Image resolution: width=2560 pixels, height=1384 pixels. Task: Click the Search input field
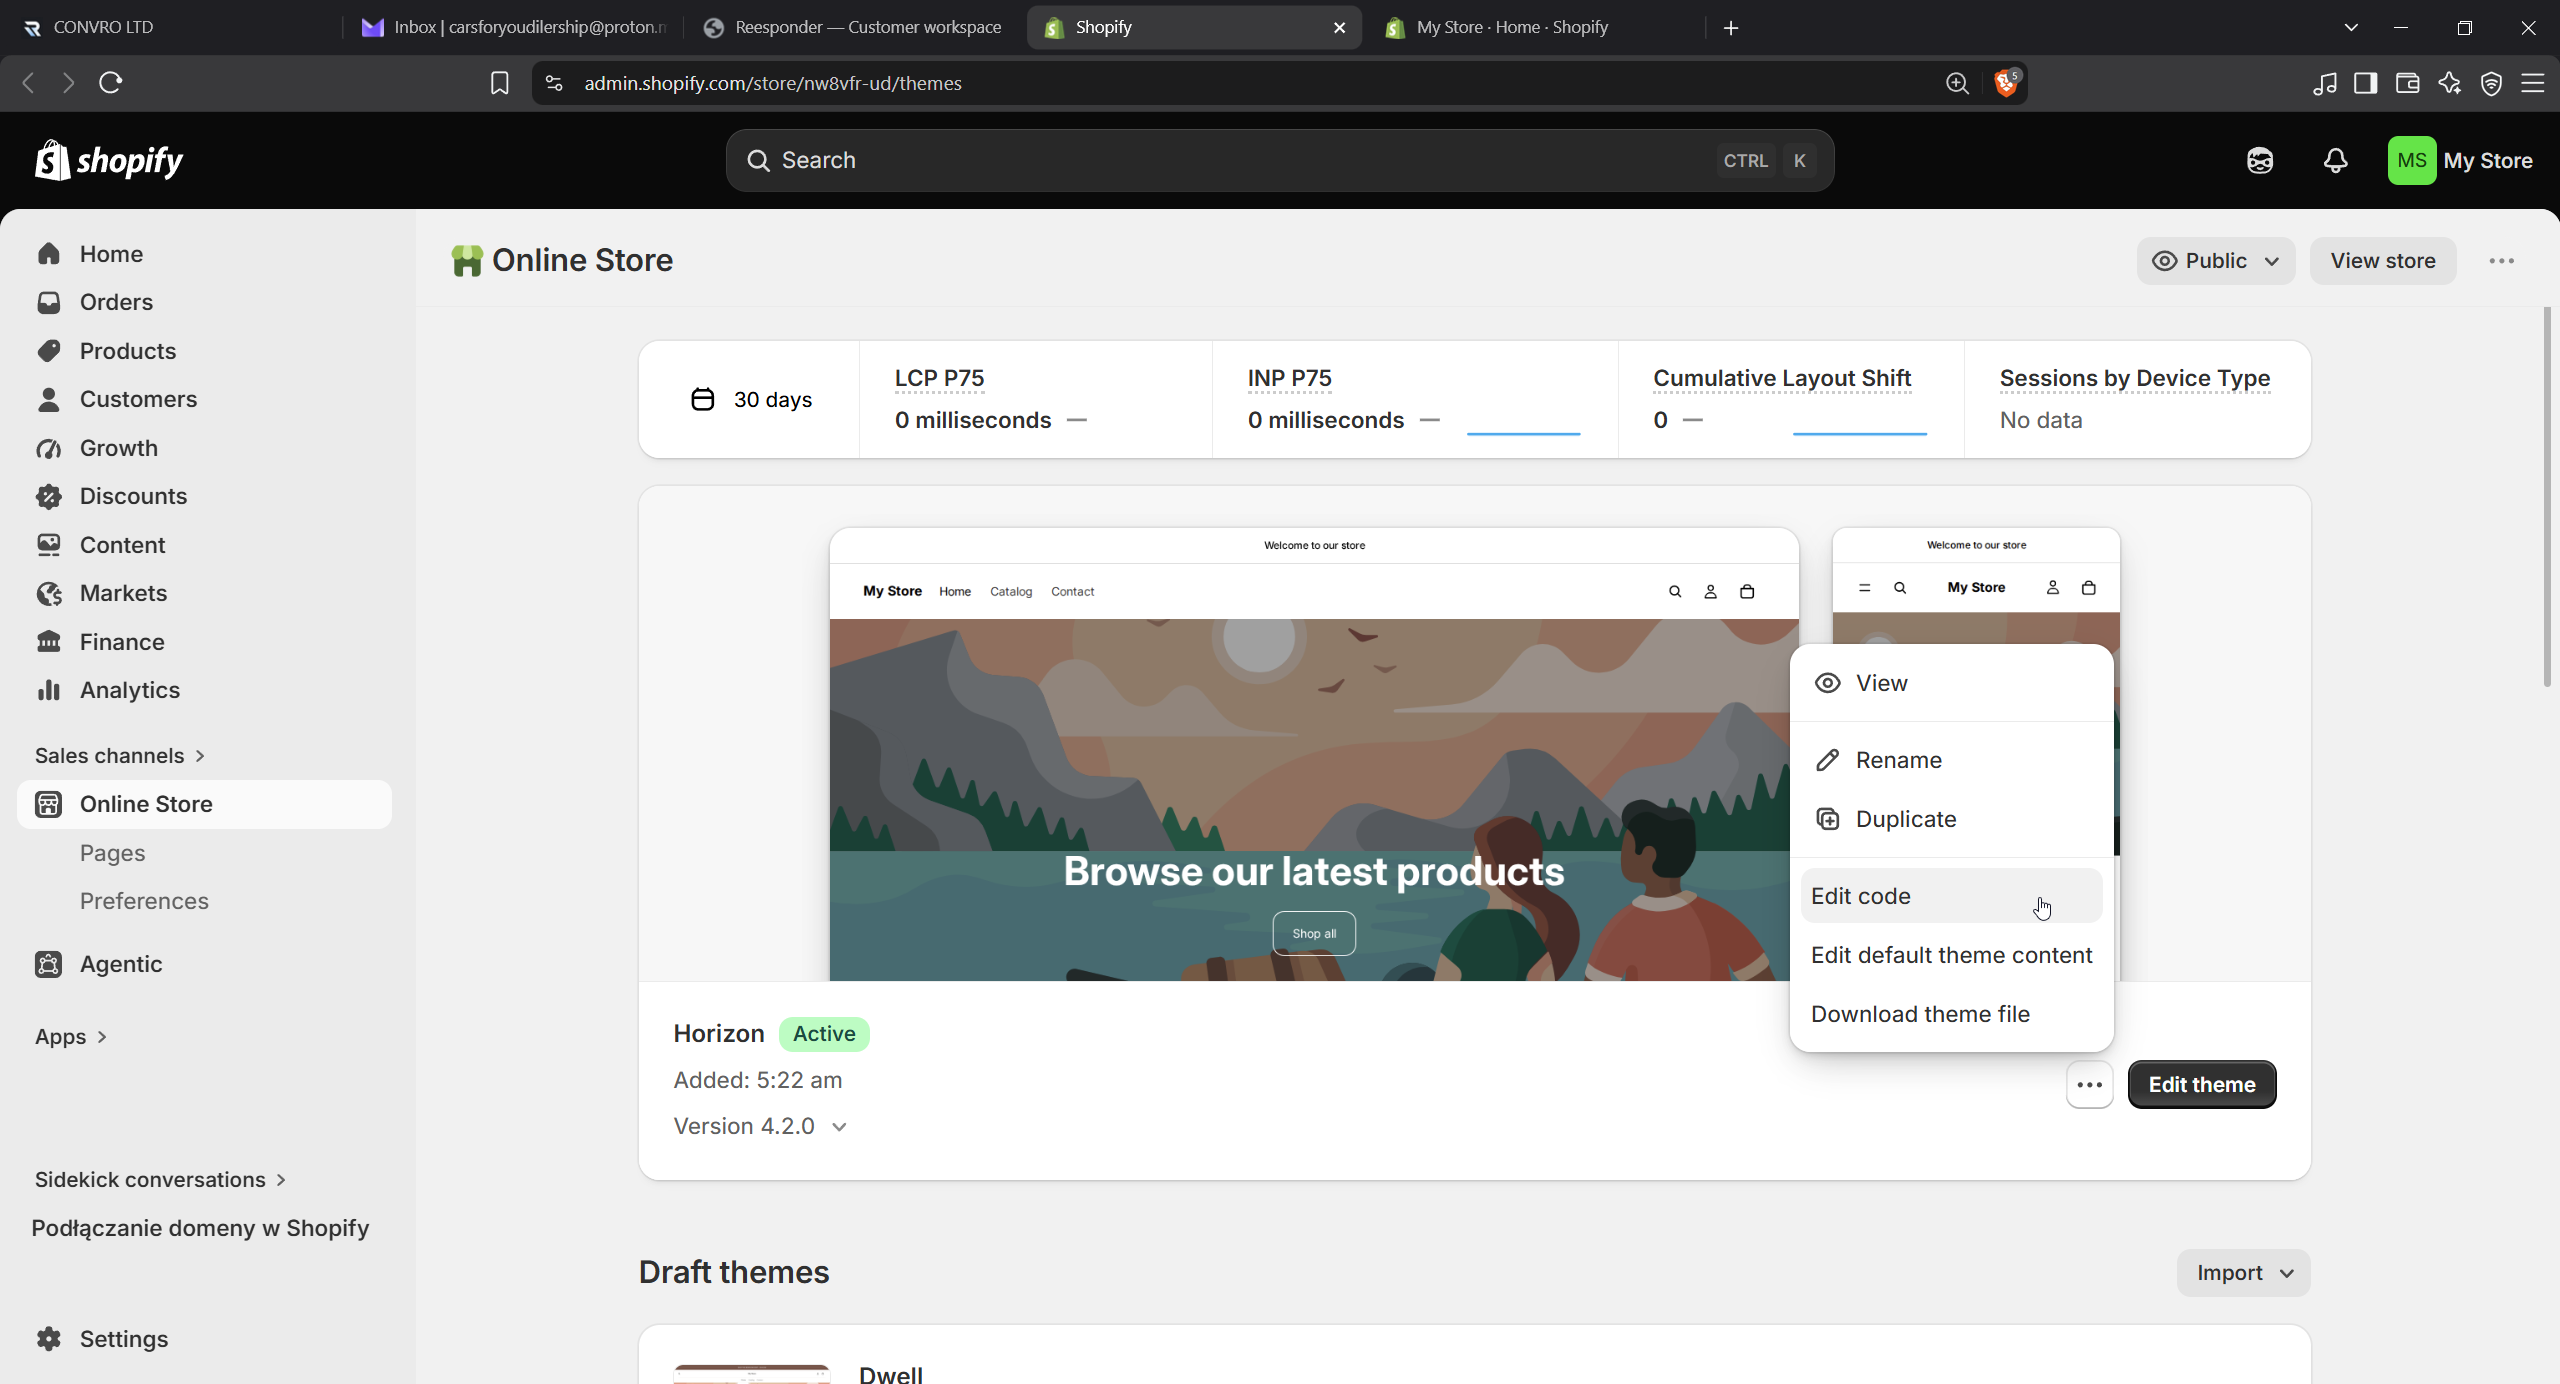click(1279, 160)
